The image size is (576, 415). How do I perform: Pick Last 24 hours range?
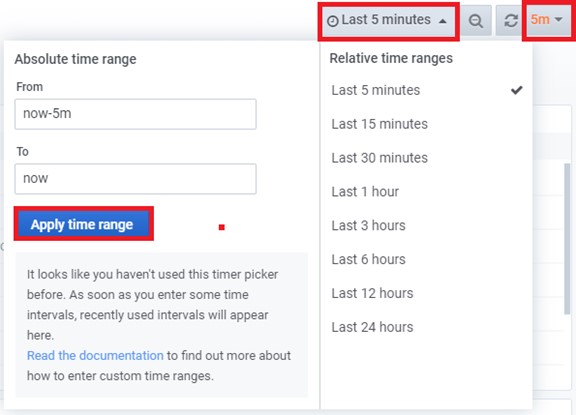click(372, 327)
